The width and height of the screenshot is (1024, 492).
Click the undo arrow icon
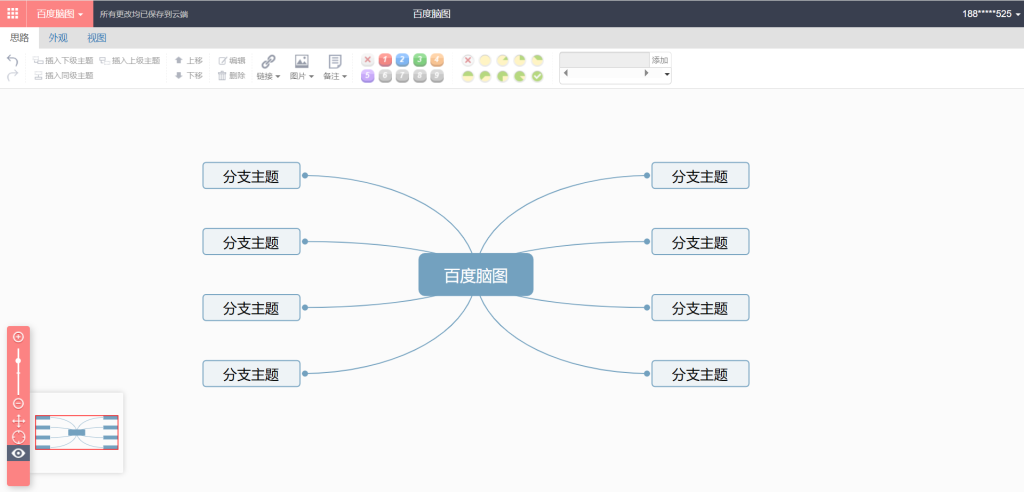click(x=12, y=60)
